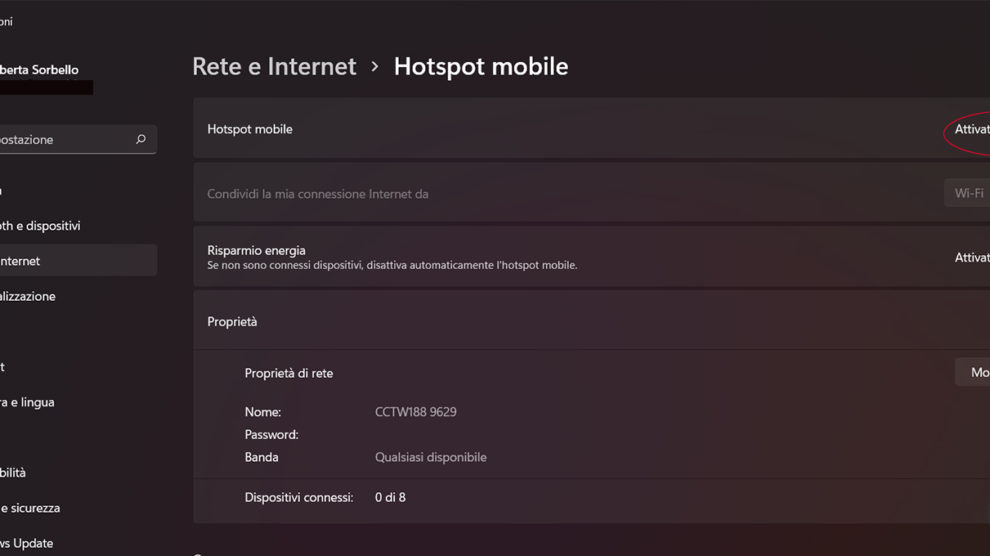
Task: Click the Roberta Sorbello user profile
Action: tap(40, 71)
